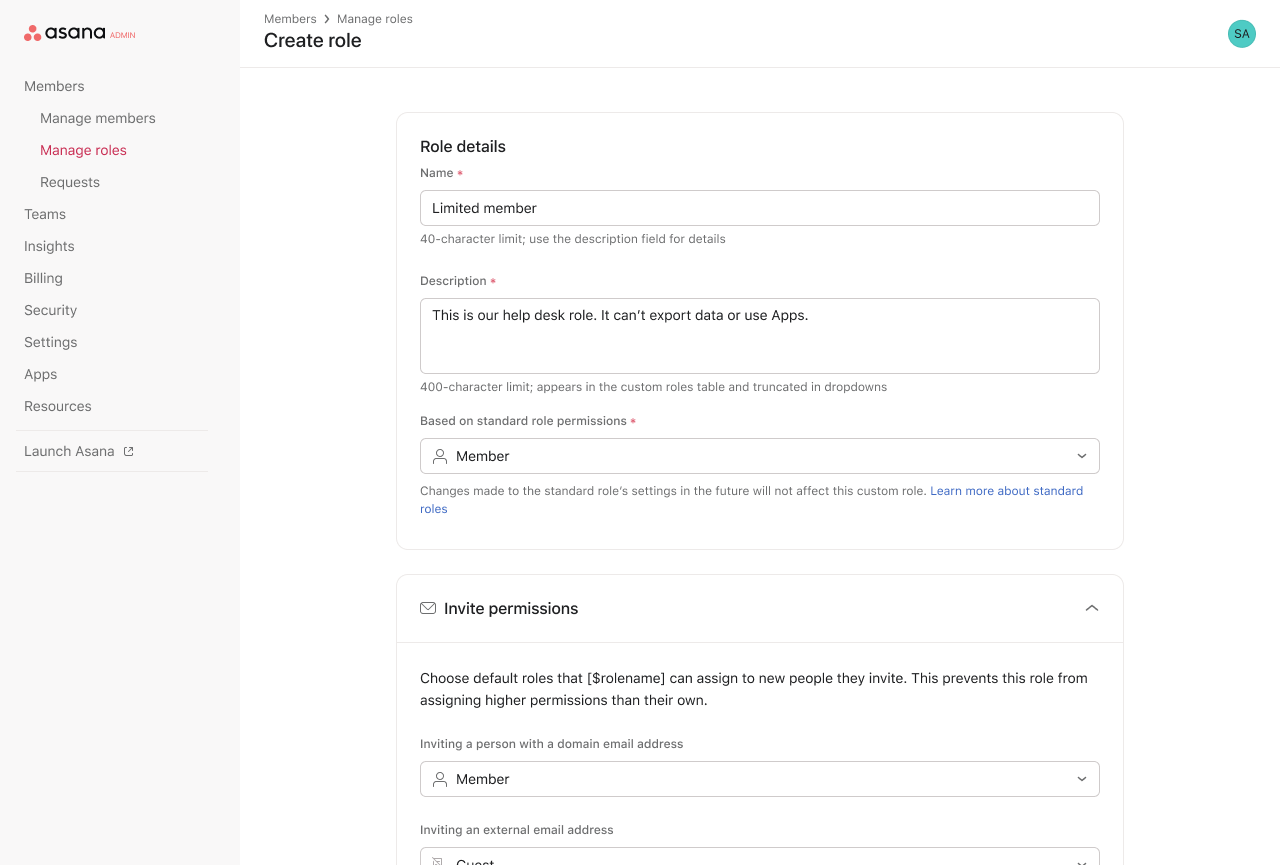Click the envelope icon next to Invite permissions
Image resolution: width=1280 pixels, height=865 pixels.
[428, 608]
